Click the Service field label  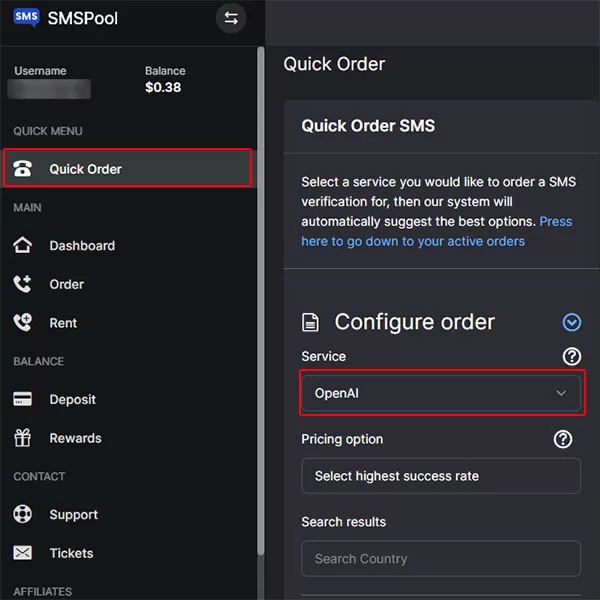pos(323,356)
